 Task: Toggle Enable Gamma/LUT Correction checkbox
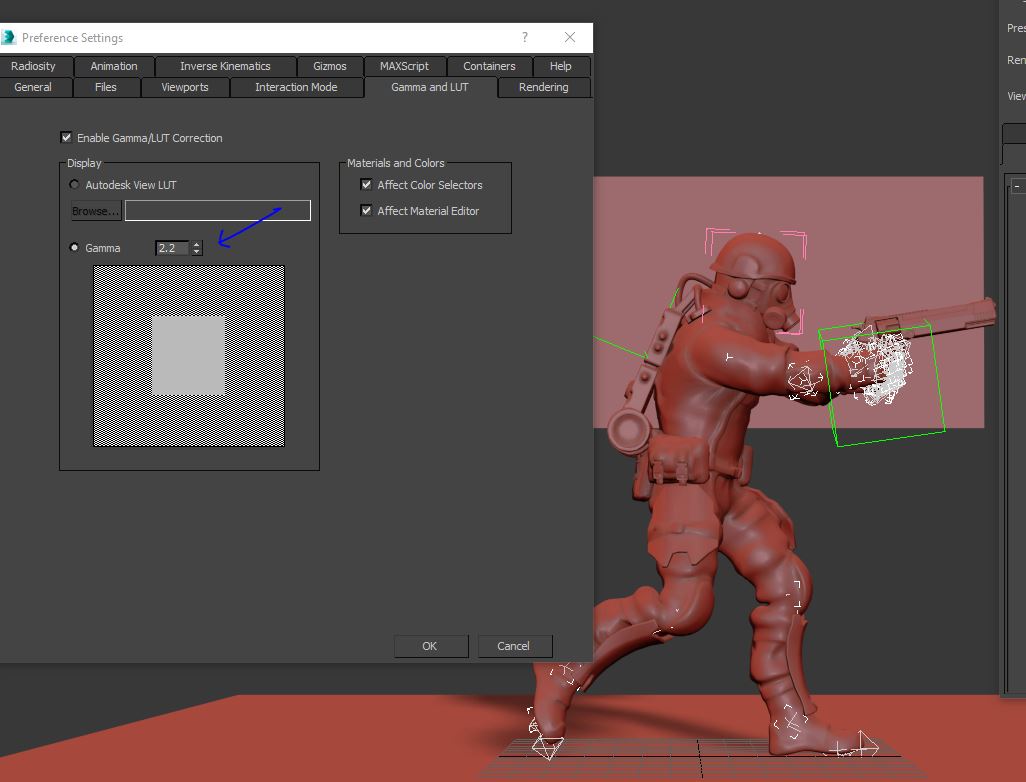(x=66, y=137)
